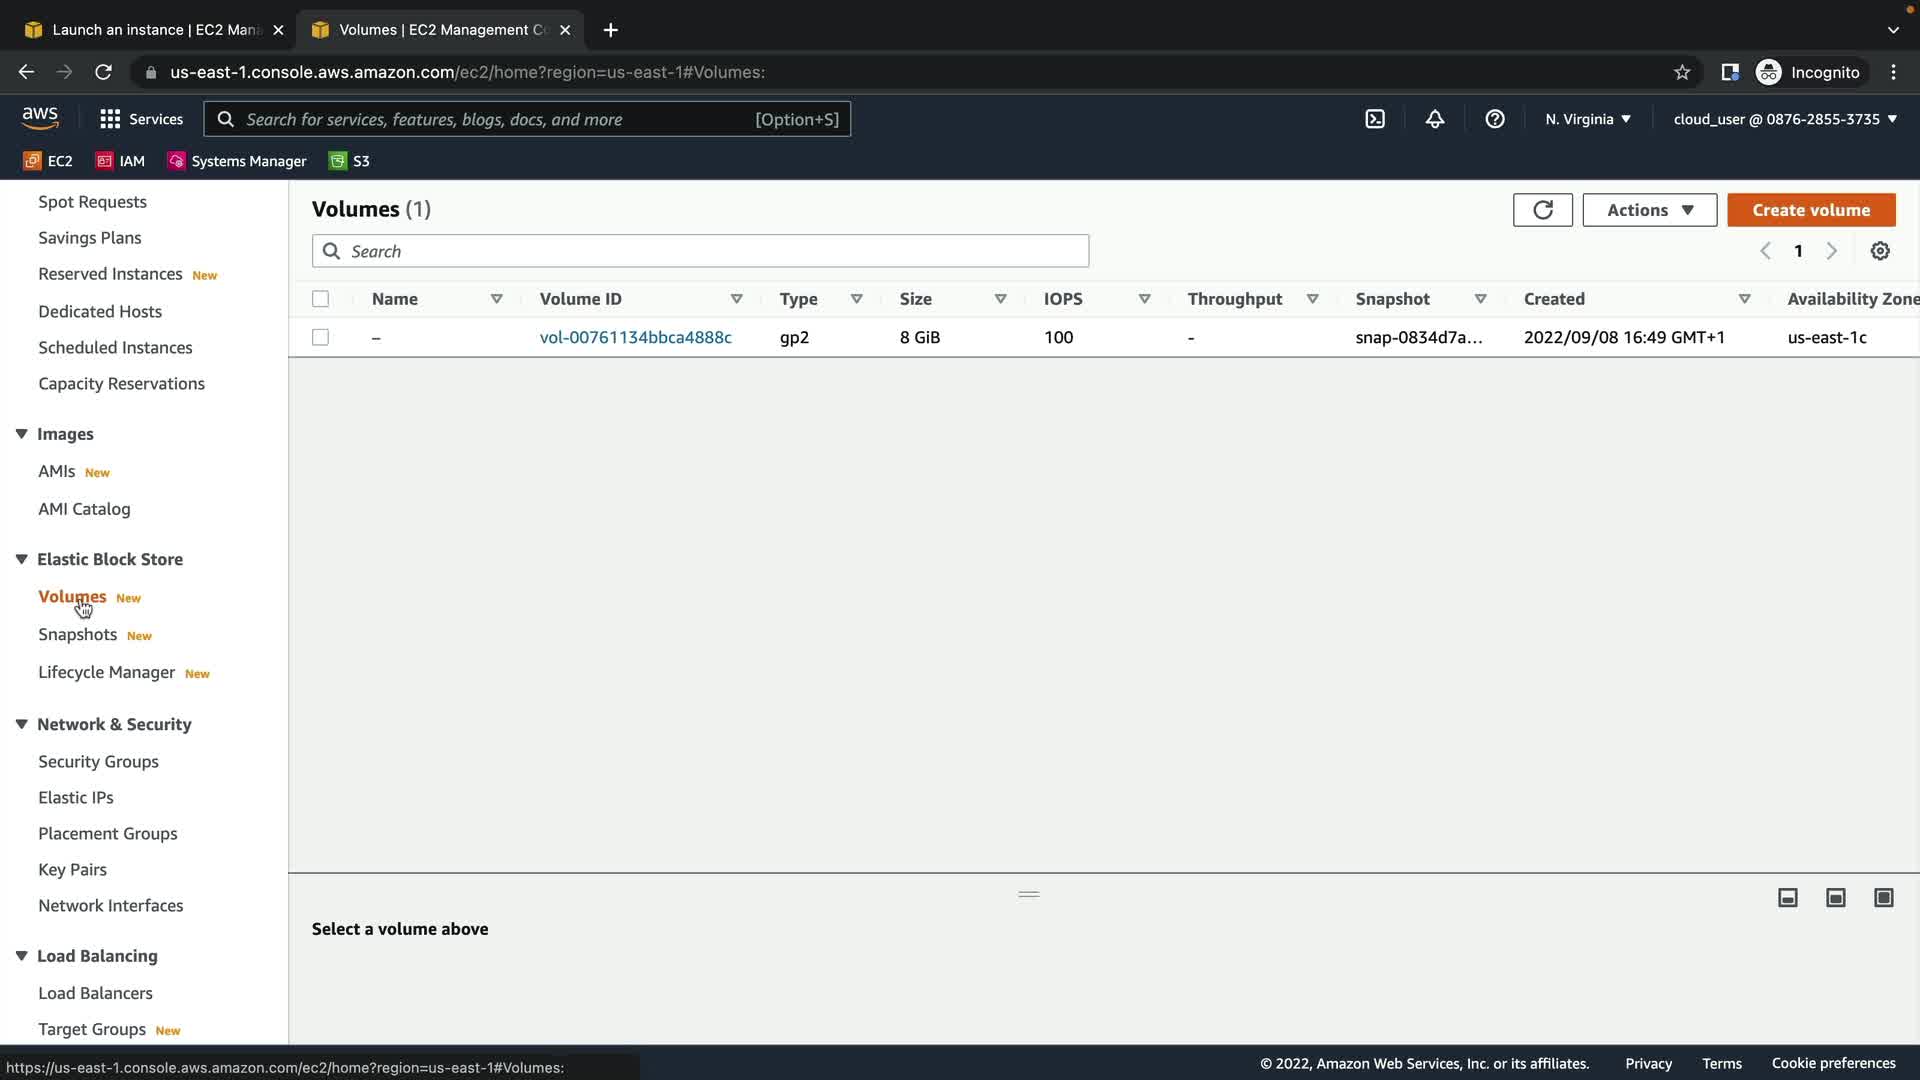This screenshot has height=1080, width=1920.
Task: Maximize the details panel icon
Action: click(x=1884, y=898)
